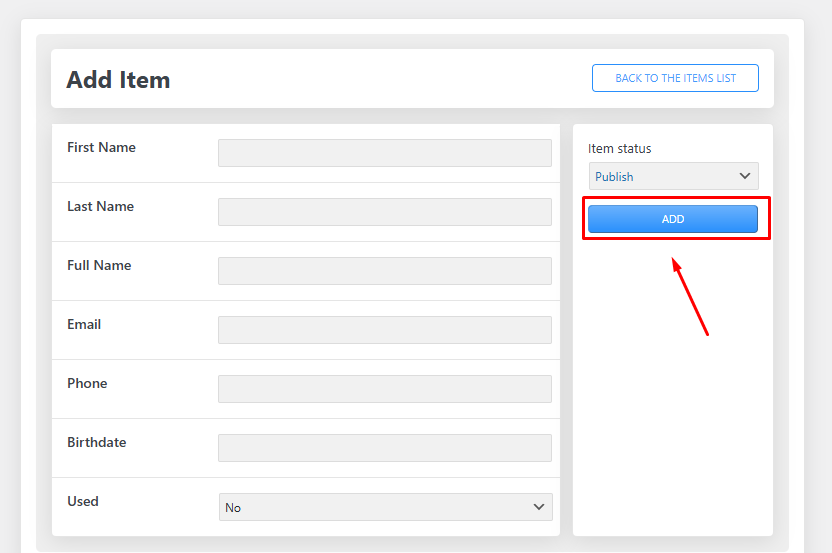Select the Full Name input field
Viewport: 832px width, 553px height.
coord(385,271)
